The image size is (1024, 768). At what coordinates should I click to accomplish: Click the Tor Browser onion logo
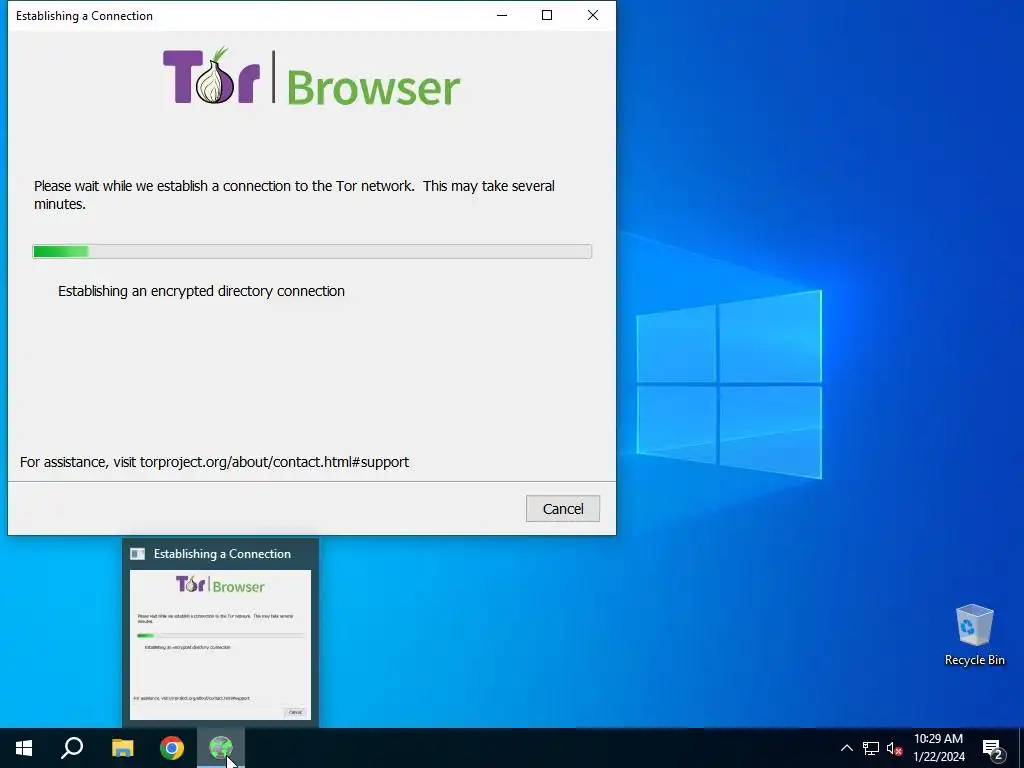coord(312,76)
